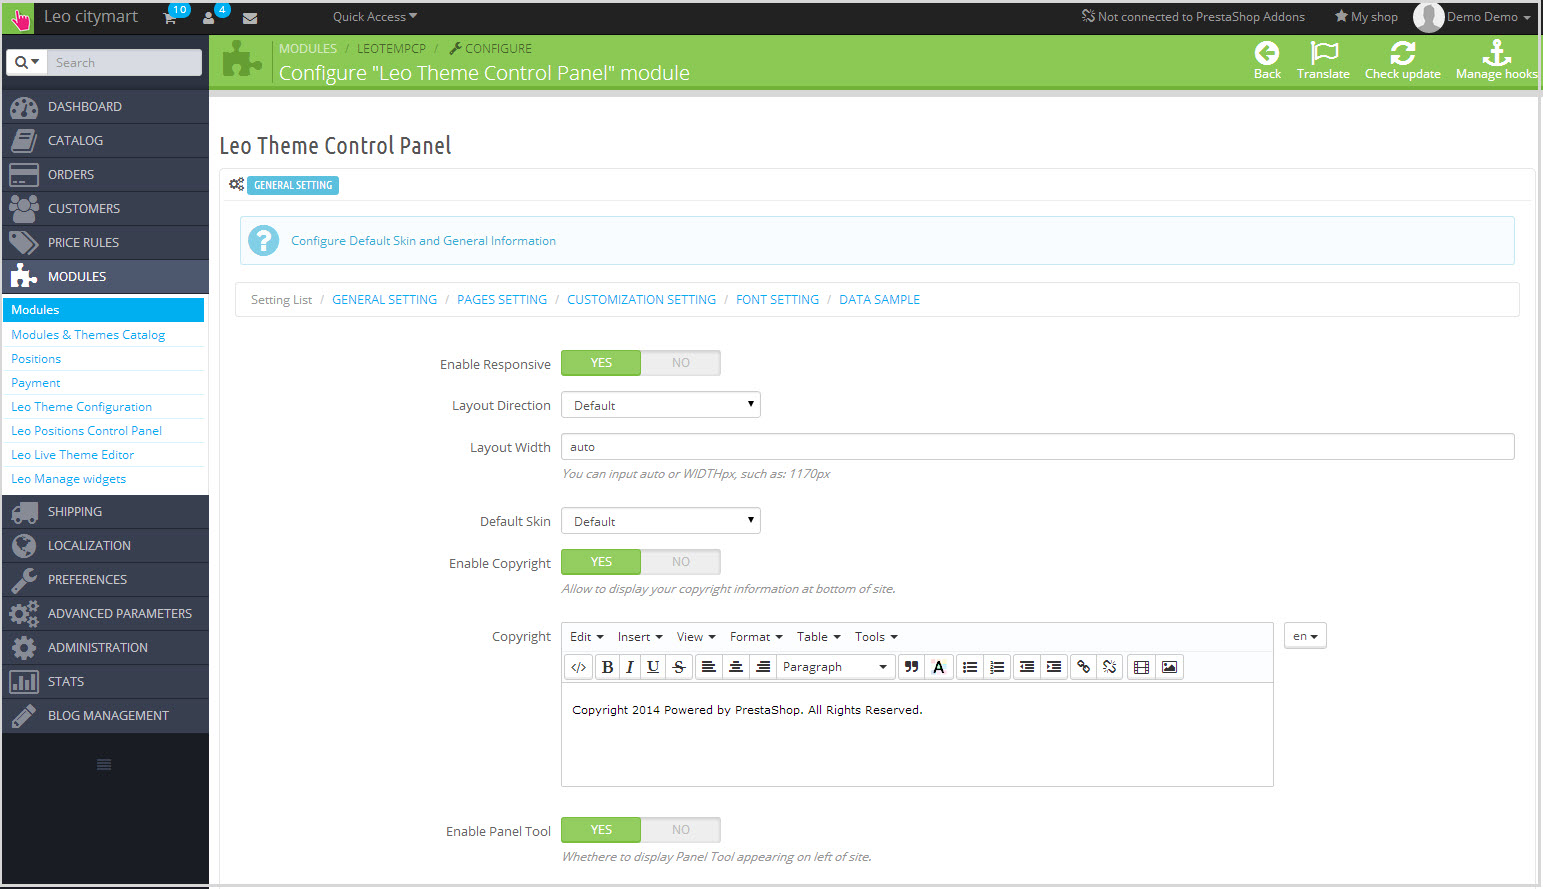1543x889 pixels.
Task: Center align text in editor
Action: pyautogui.click(x=736, y=667)
